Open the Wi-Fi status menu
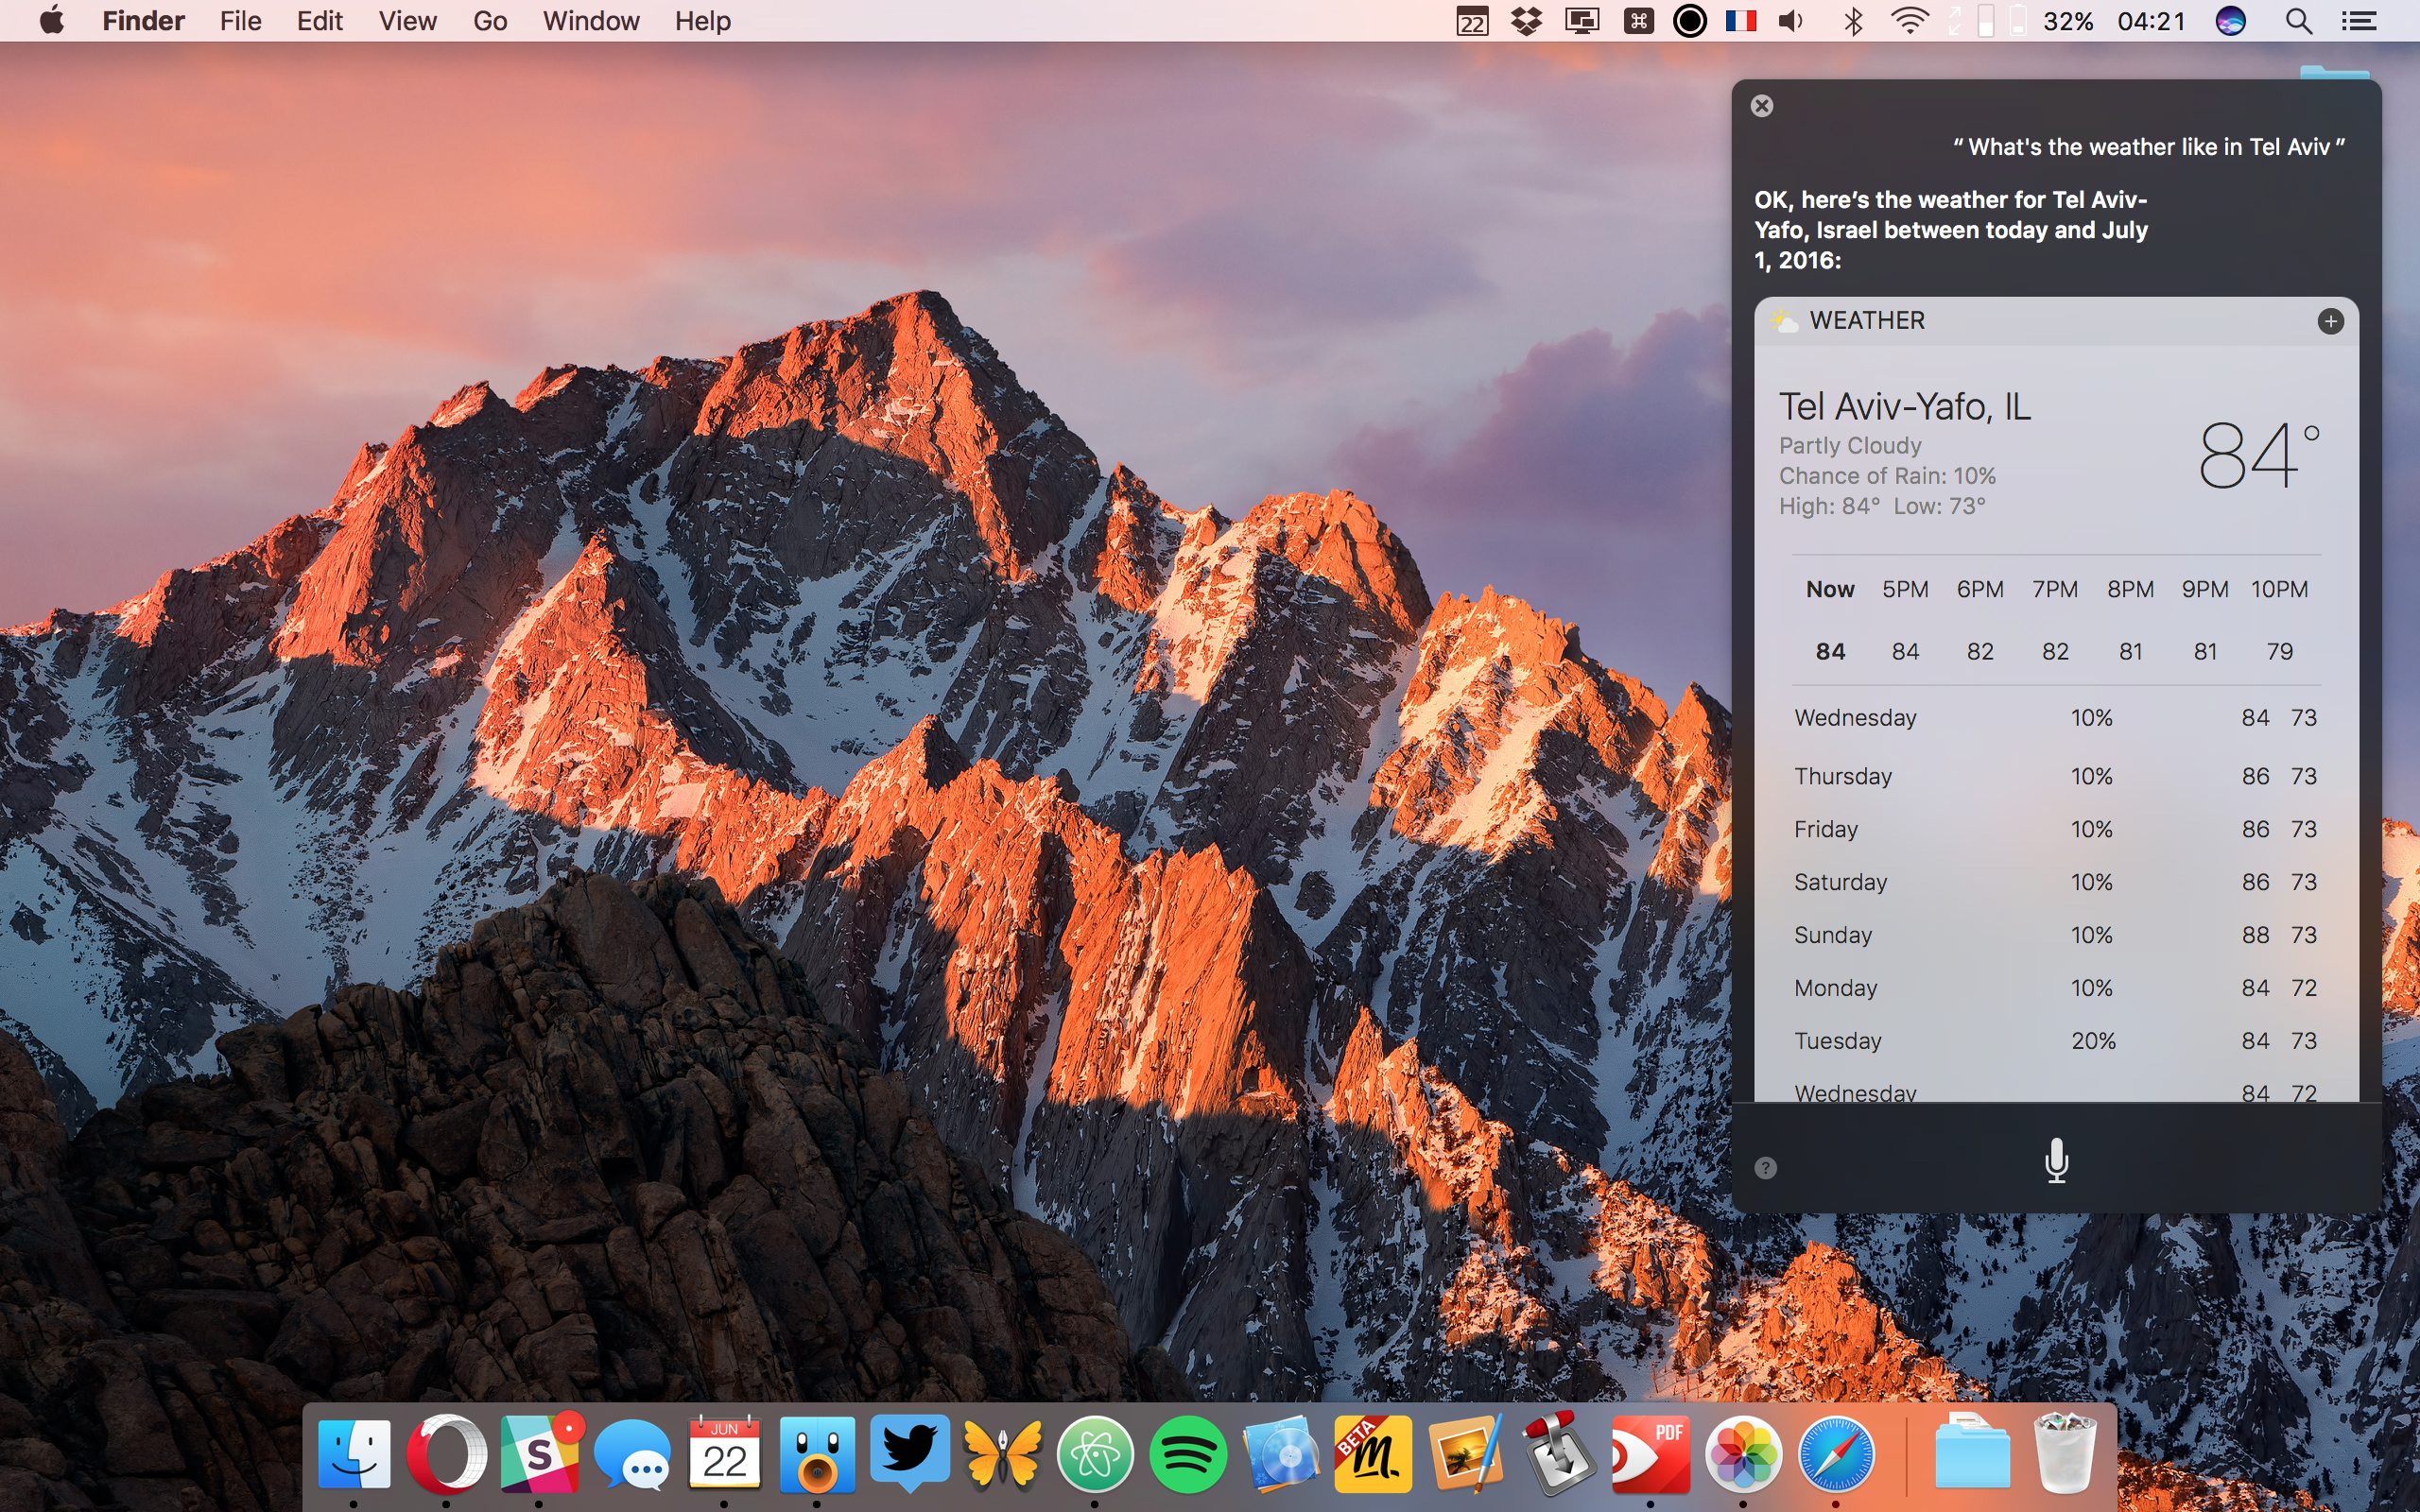This screenshot has height=1512, width=2420. click(x=1909, y=21)
